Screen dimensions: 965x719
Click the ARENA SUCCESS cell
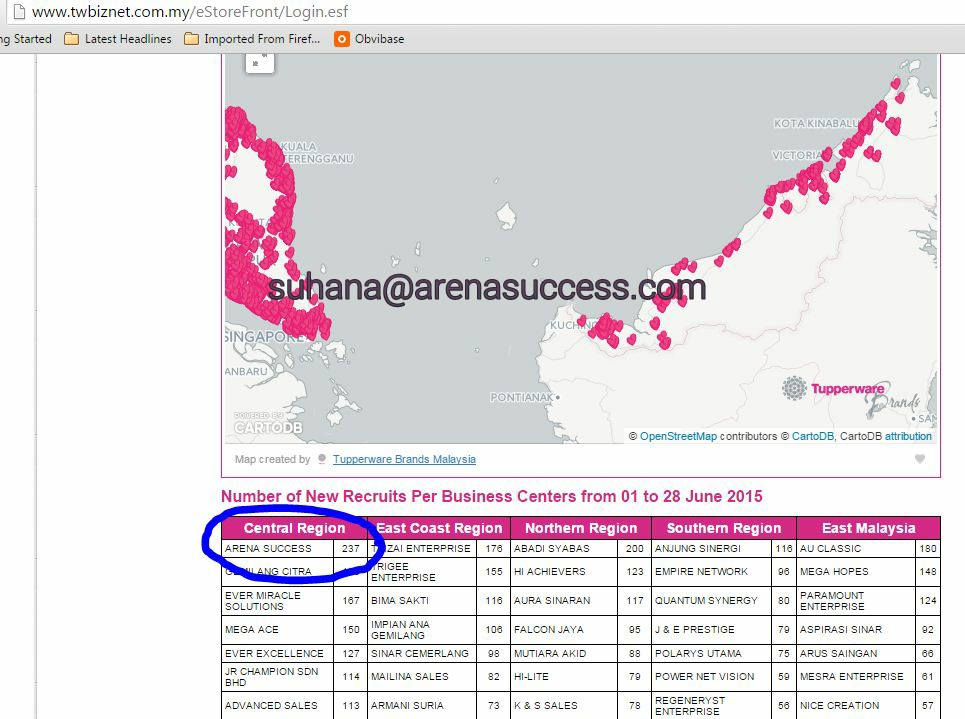278,548
